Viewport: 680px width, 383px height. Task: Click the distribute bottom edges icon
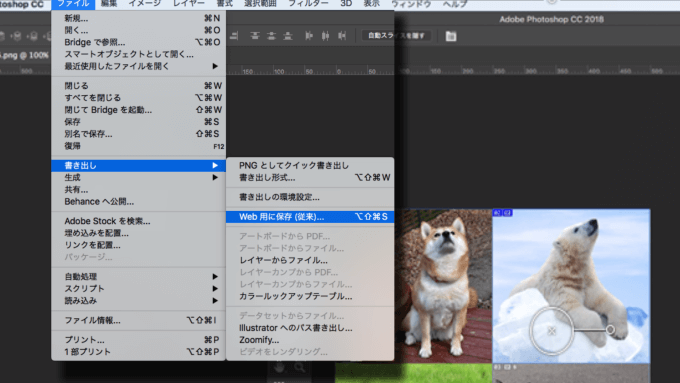(x=288, y=36)
